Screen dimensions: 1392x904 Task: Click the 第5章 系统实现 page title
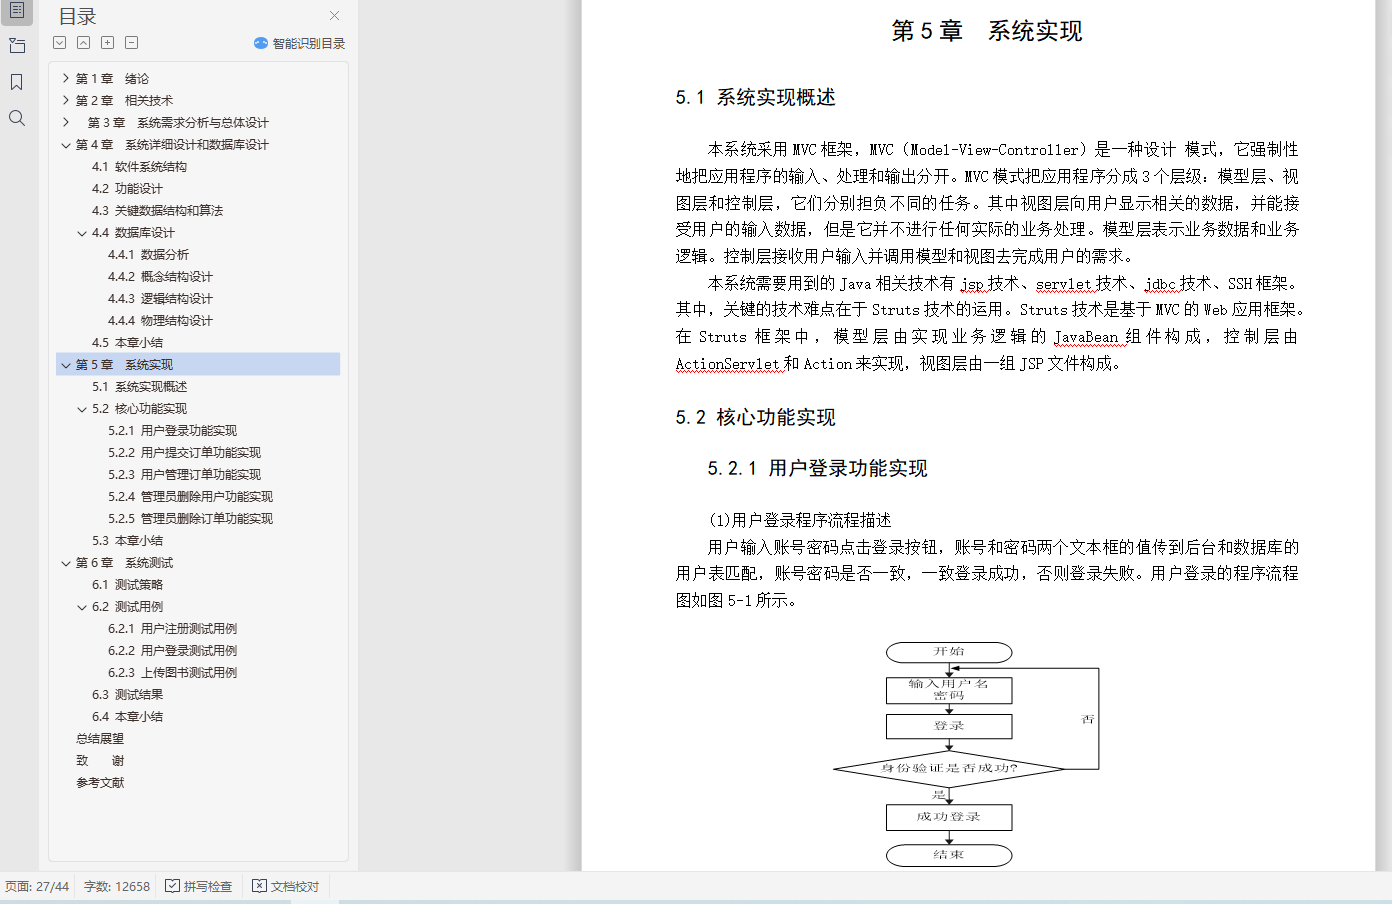tap(986, 31)
